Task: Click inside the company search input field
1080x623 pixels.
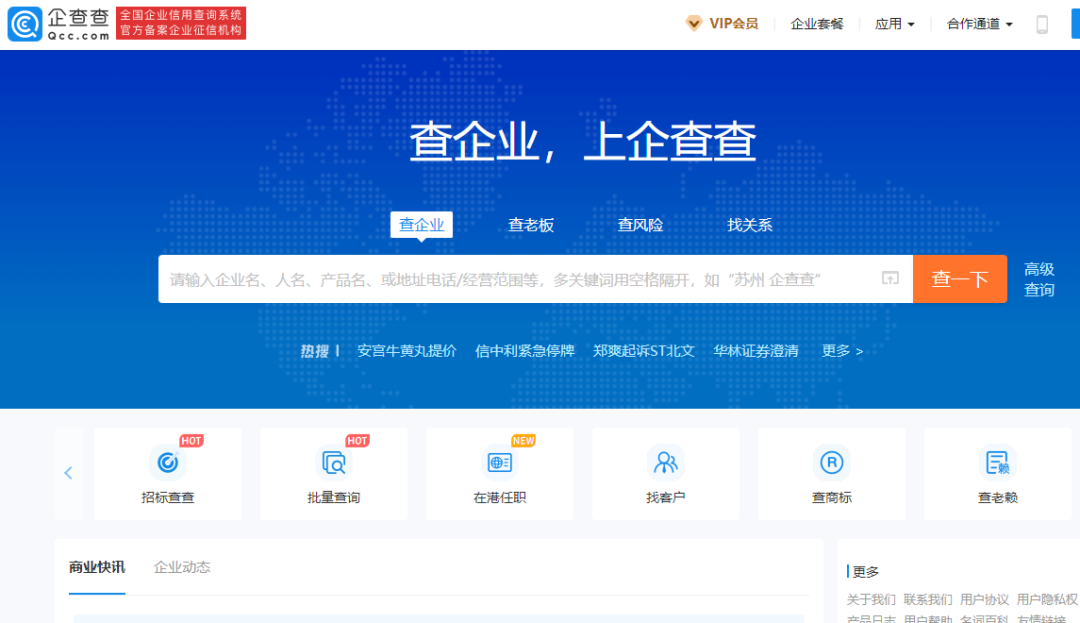Action: pyautogui.click(x=500, y=278)
